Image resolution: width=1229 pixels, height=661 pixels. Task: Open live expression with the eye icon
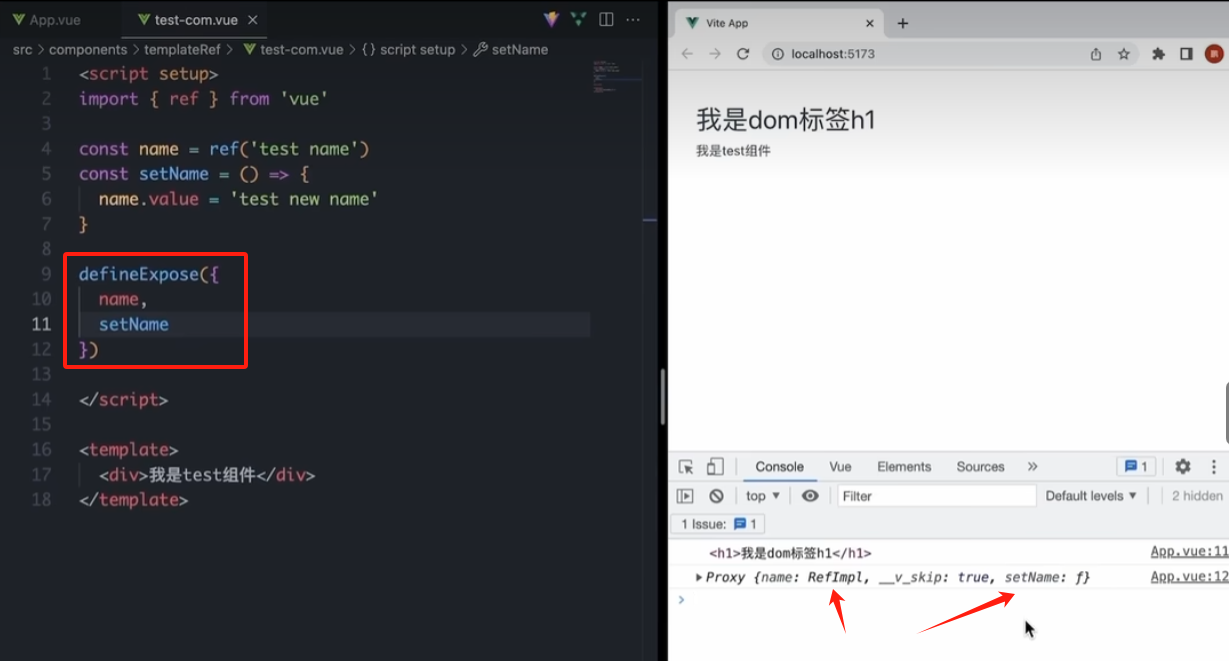(x=810, y=496)
